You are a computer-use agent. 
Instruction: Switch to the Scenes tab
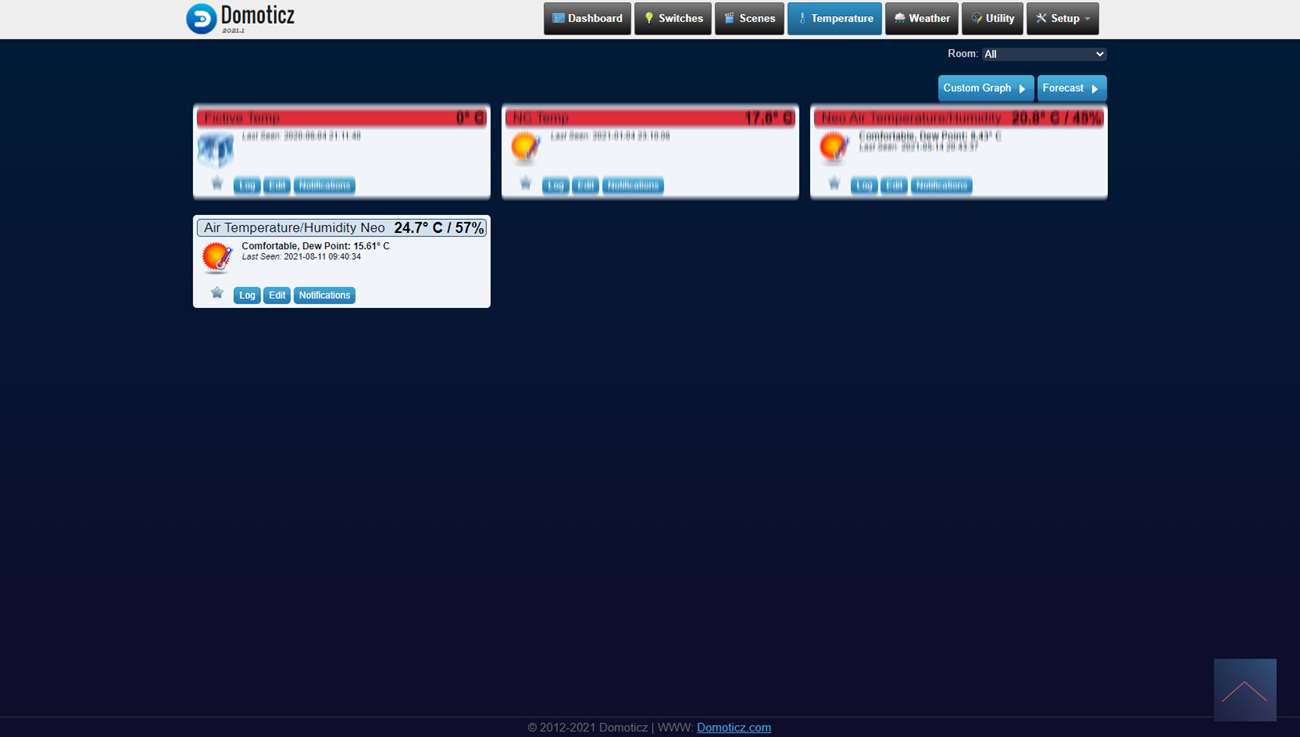pyautogui.click(x=749, y=18)
